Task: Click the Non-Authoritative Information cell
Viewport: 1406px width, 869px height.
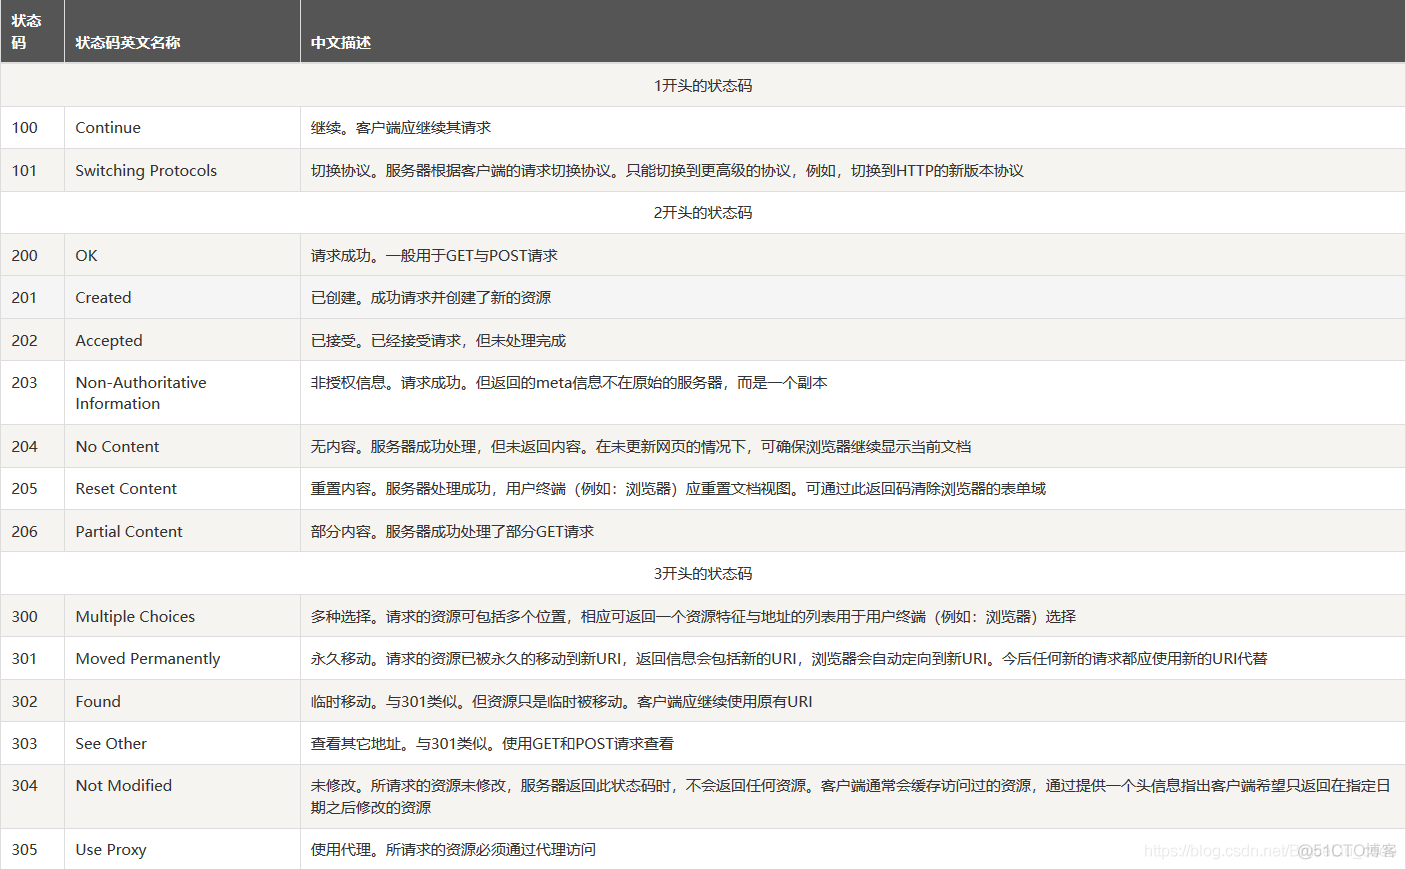Action: click(x=182, y=393)
